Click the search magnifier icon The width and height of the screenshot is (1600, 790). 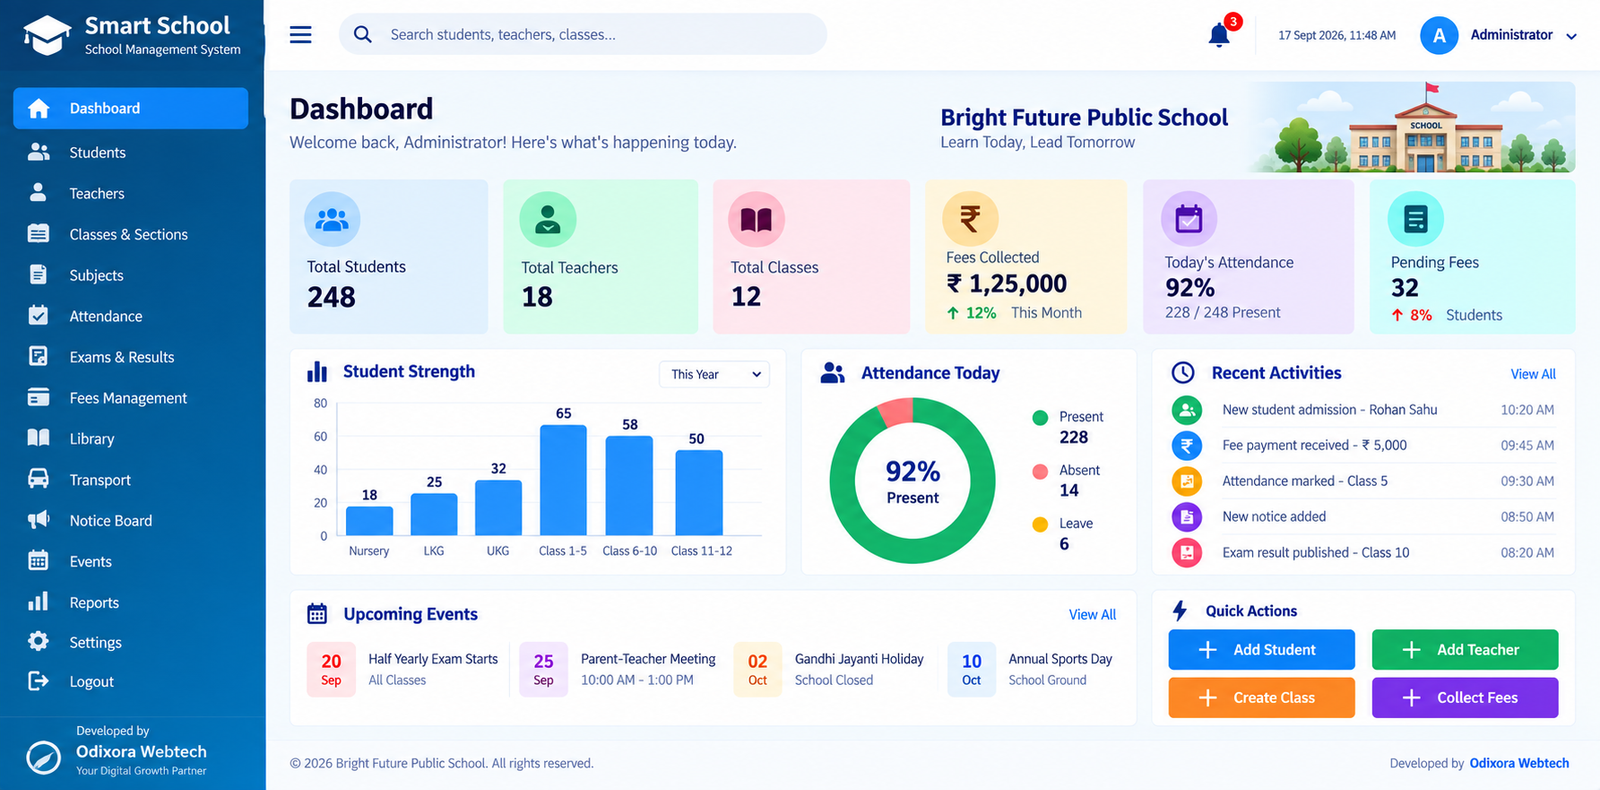(363, 35)
